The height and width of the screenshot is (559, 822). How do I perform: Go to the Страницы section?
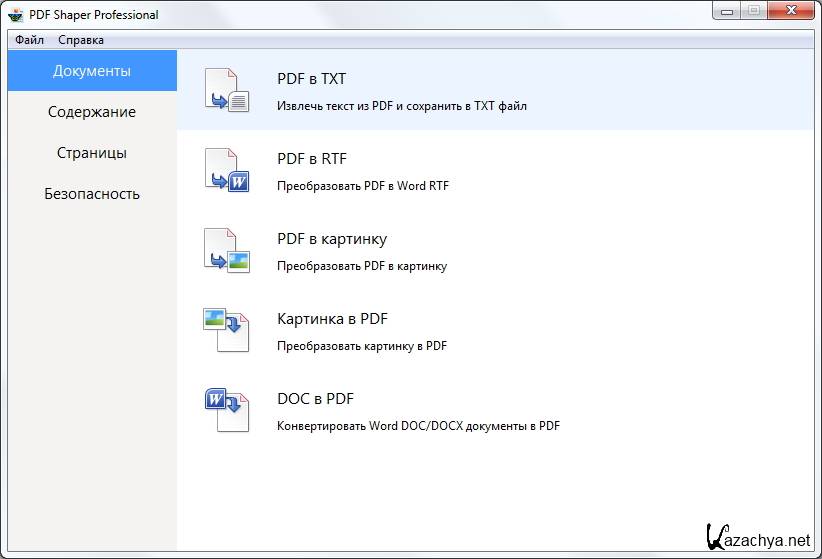click(92, 153)
